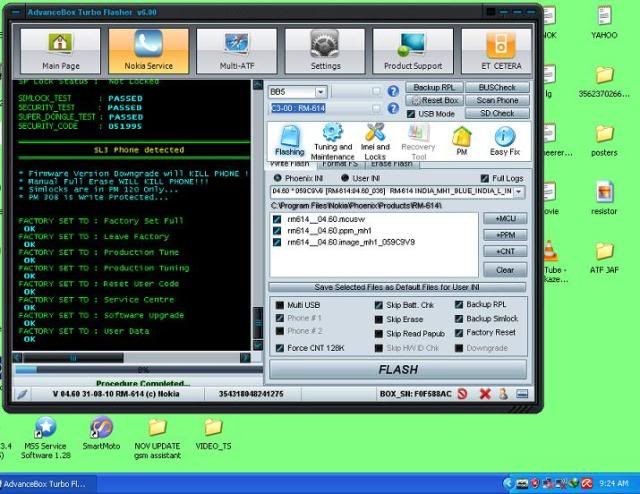Open the ATF JAF desktop folder

pyautogui.click(x=604, y=258)
